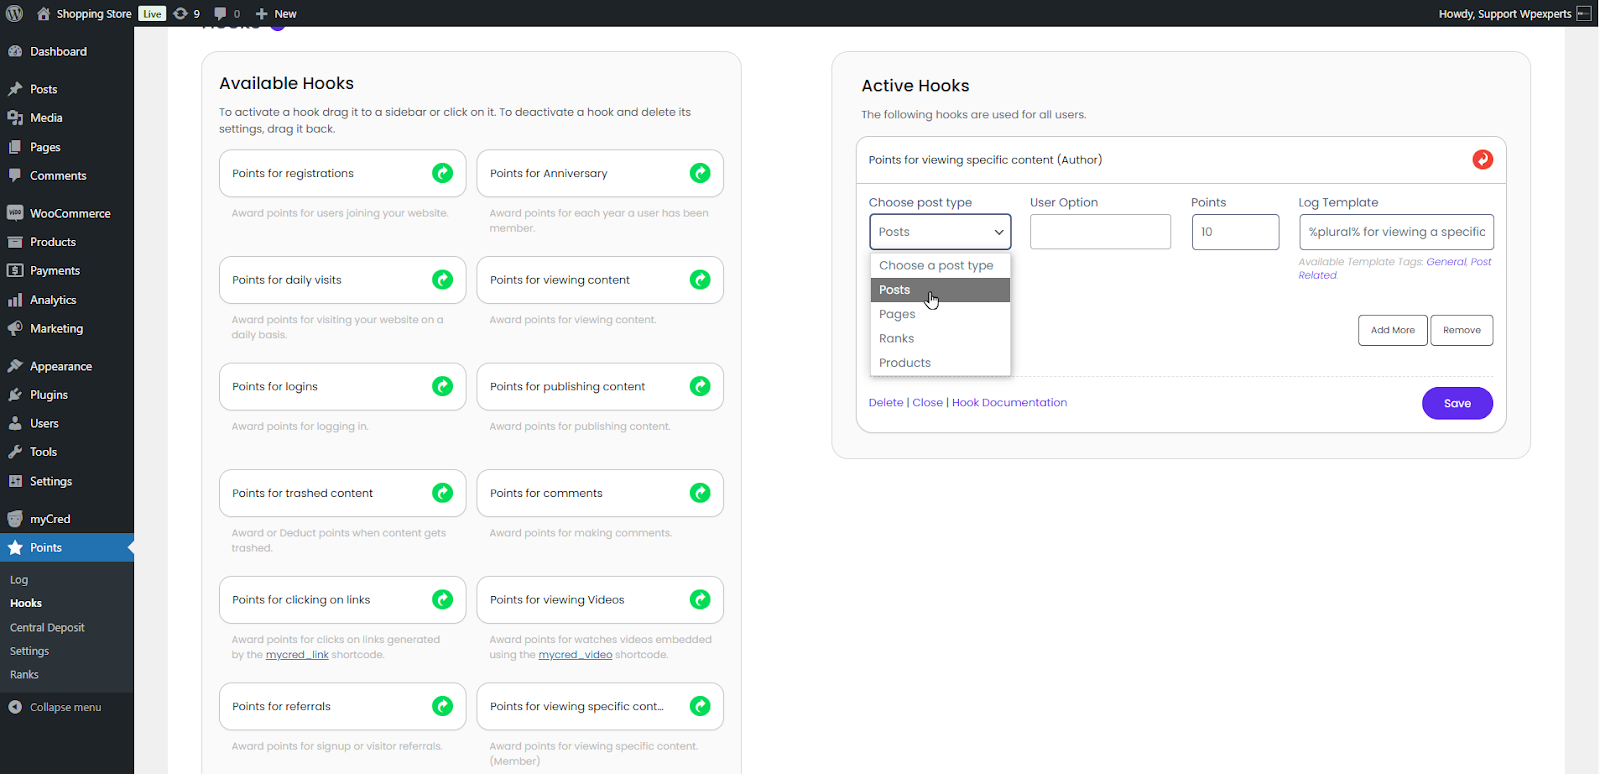Choose Products in the post type list
The width and height of the screenshot is (1600, 774).
(904, 363)
